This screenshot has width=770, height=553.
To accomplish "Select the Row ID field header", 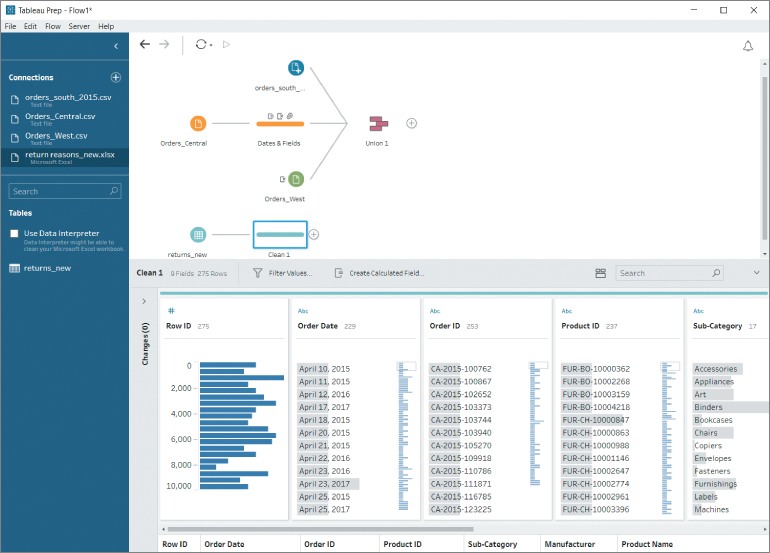I will (x=178, y=326).
